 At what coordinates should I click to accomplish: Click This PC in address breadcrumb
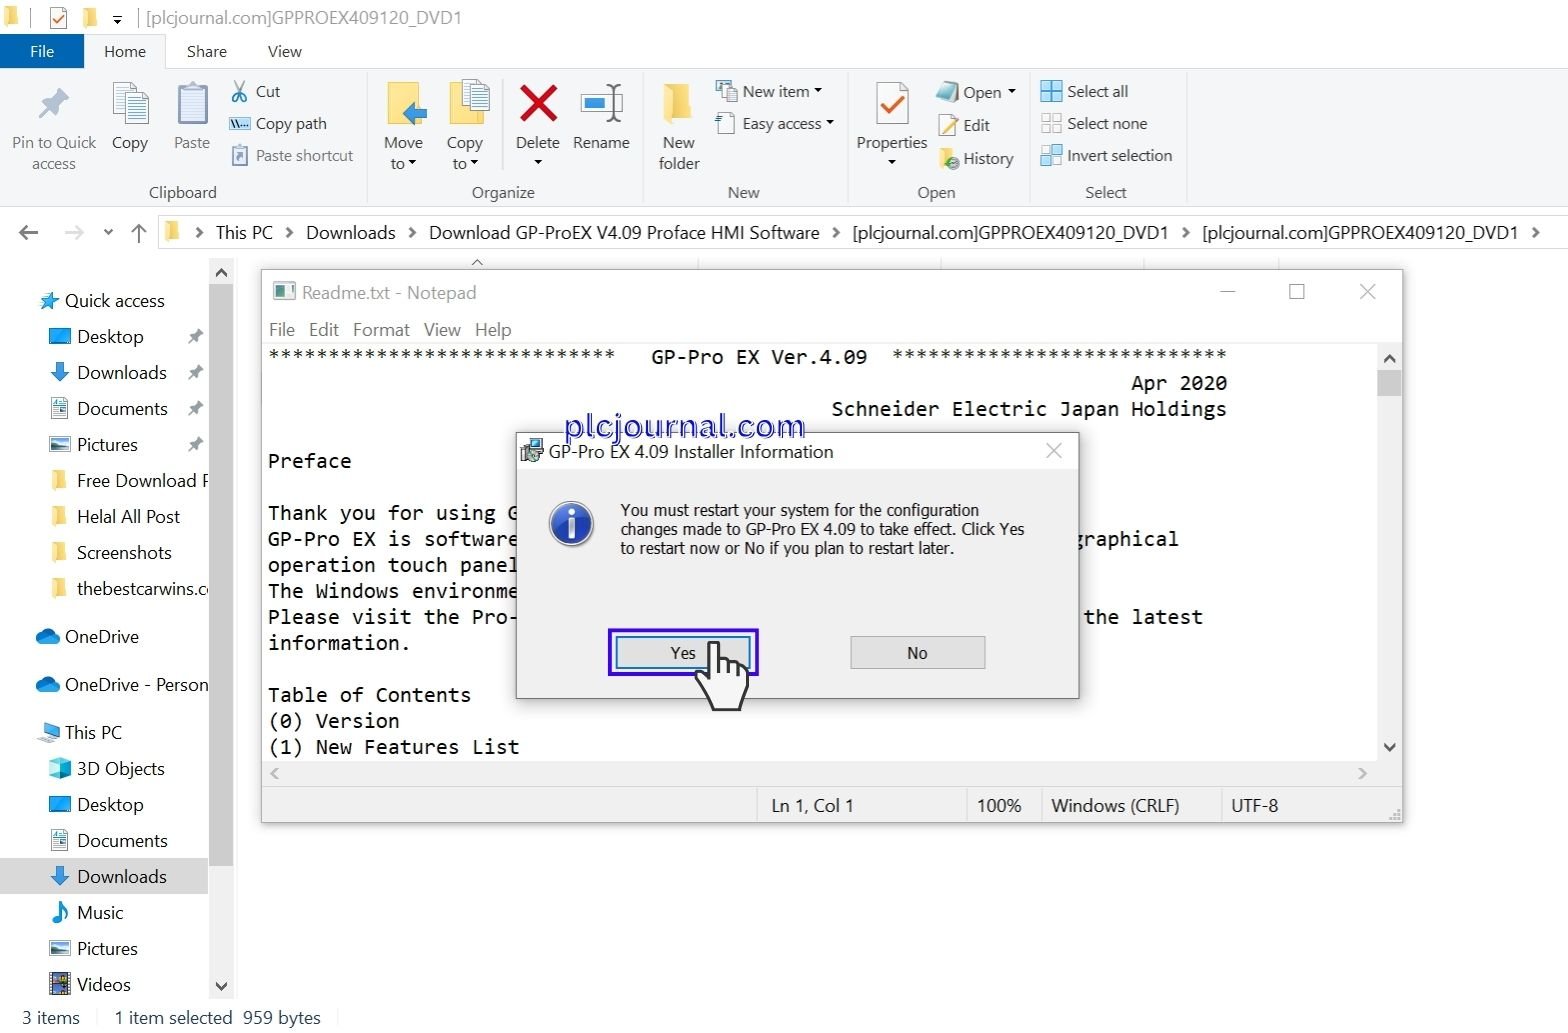244,233
